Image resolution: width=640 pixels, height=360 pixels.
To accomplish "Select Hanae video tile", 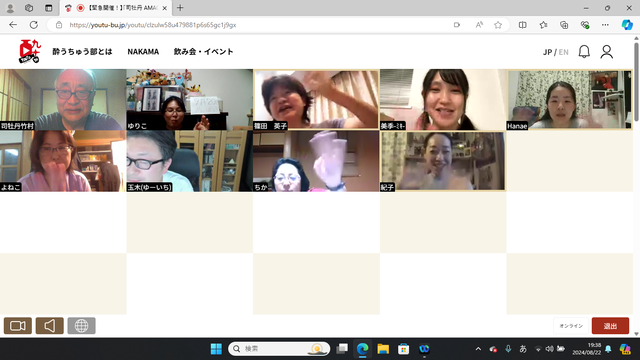I will tap(569, 100).
